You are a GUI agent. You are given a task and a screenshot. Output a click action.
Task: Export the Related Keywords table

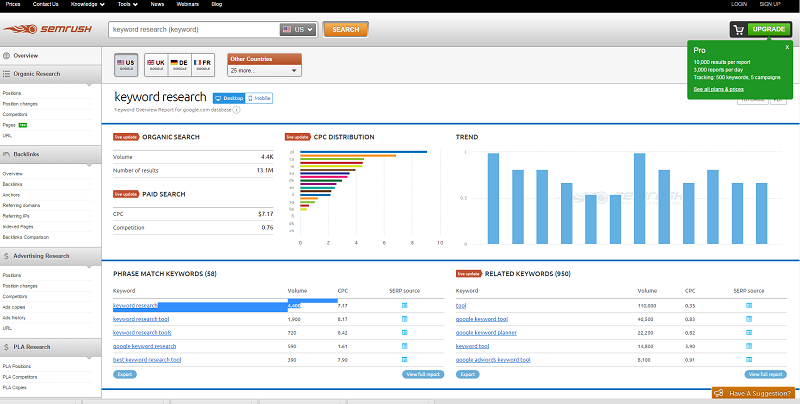[x=468, y=374]
